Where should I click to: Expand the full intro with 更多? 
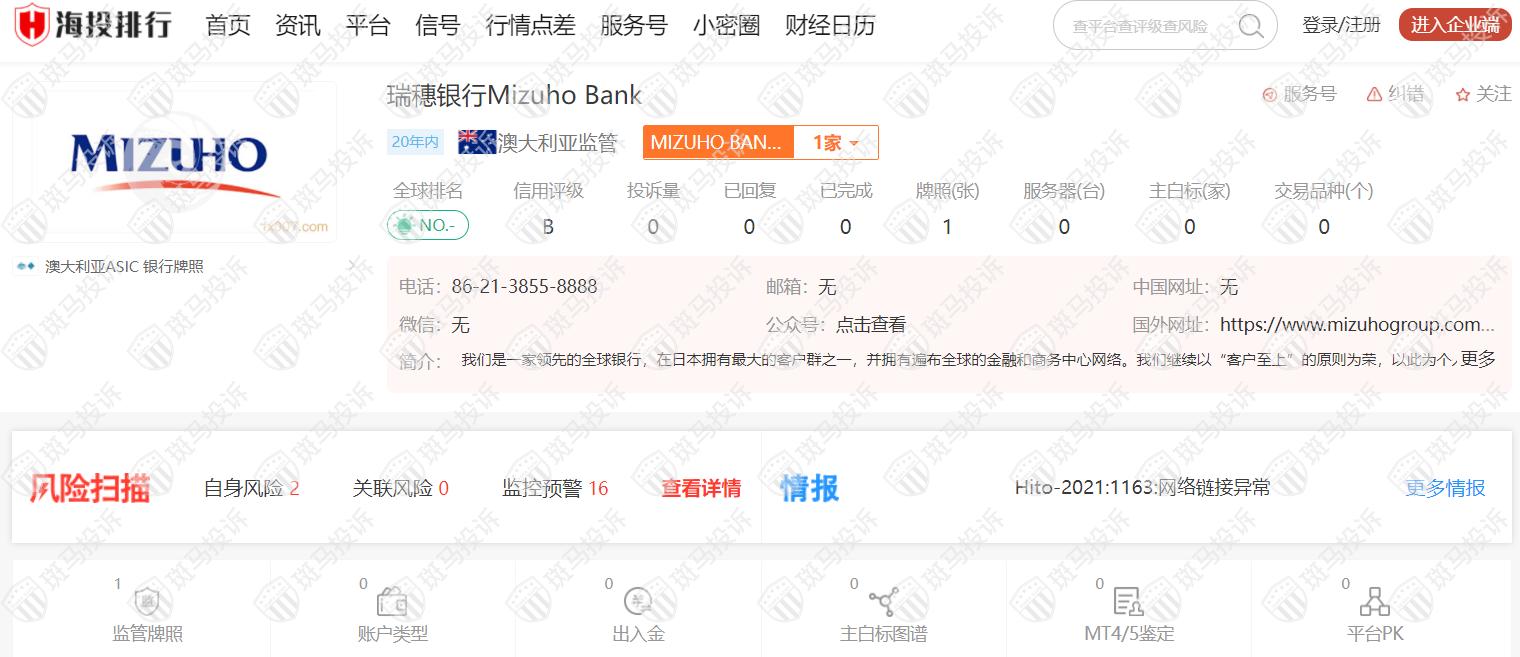pyautogui.click(x=1478, y=359)
